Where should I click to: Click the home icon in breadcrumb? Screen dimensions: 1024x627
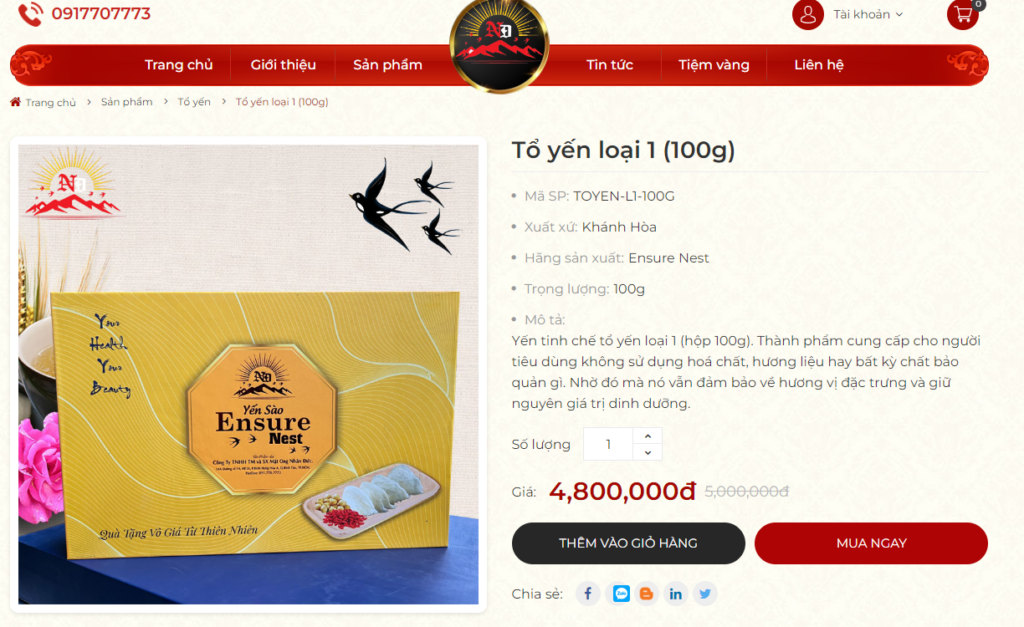coord(16,102)
